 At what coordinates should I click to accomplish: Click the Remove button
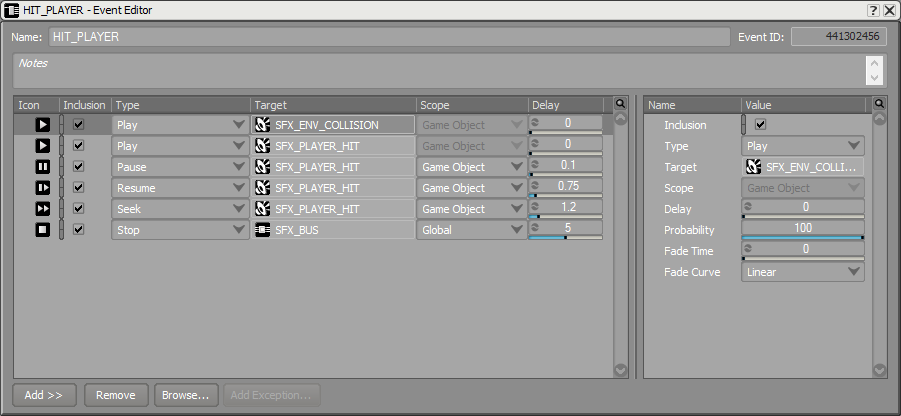click(116, 395)
